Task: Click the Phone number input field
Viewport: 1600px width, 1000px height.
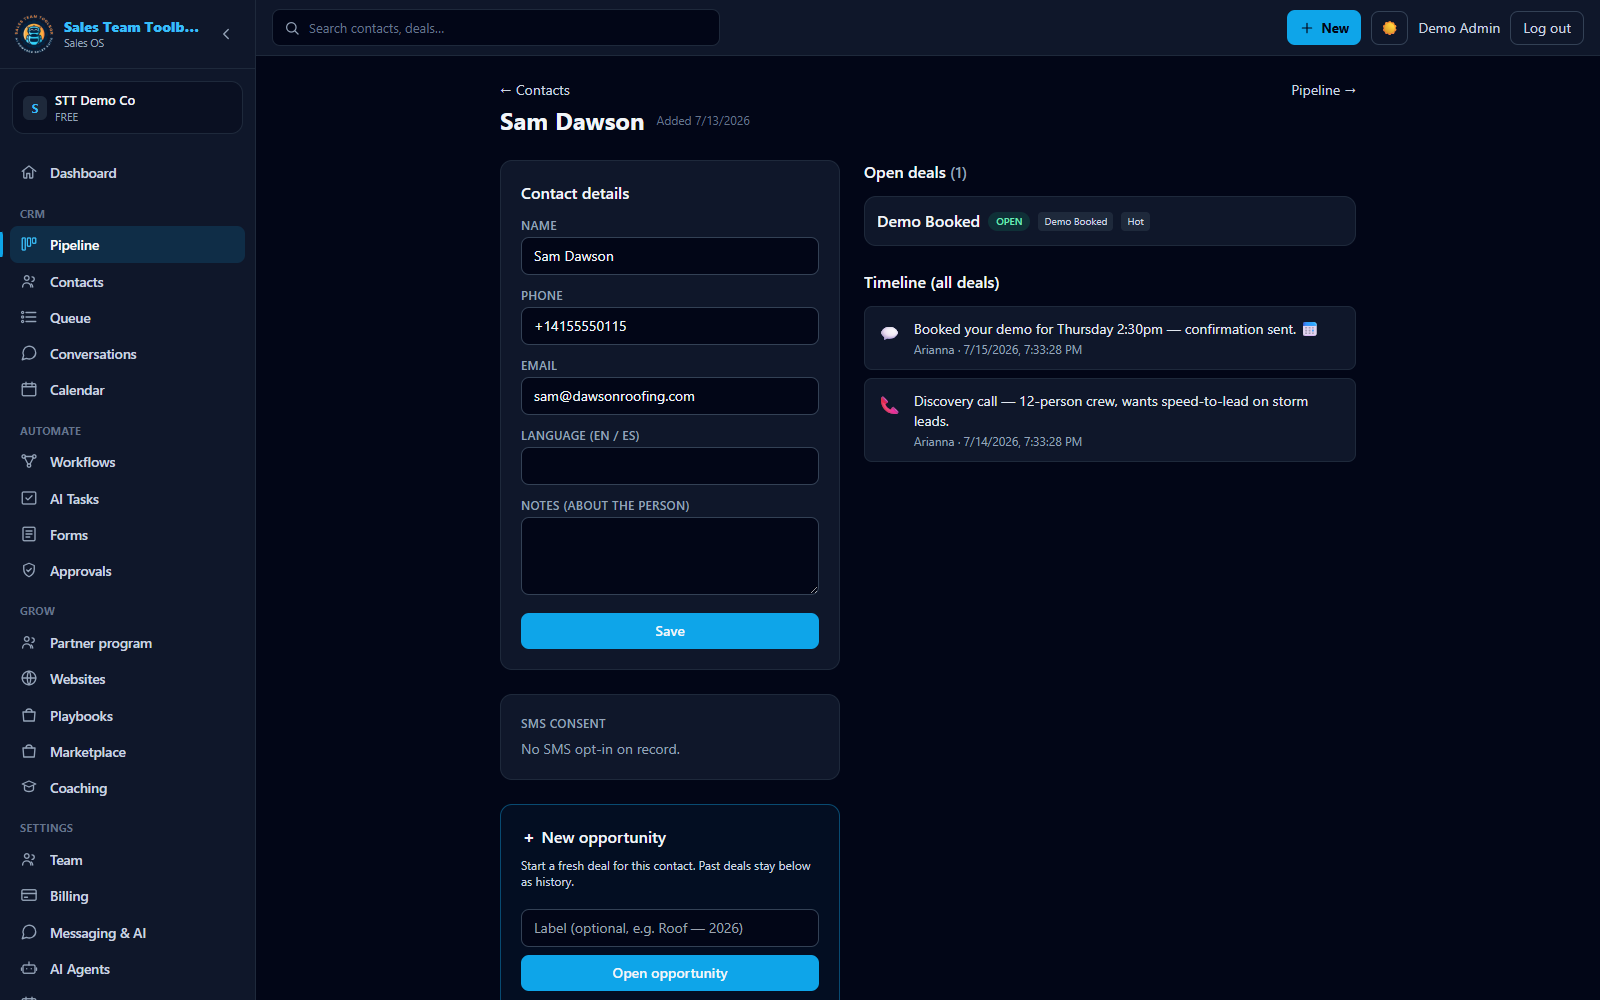Action: [670, 326]
